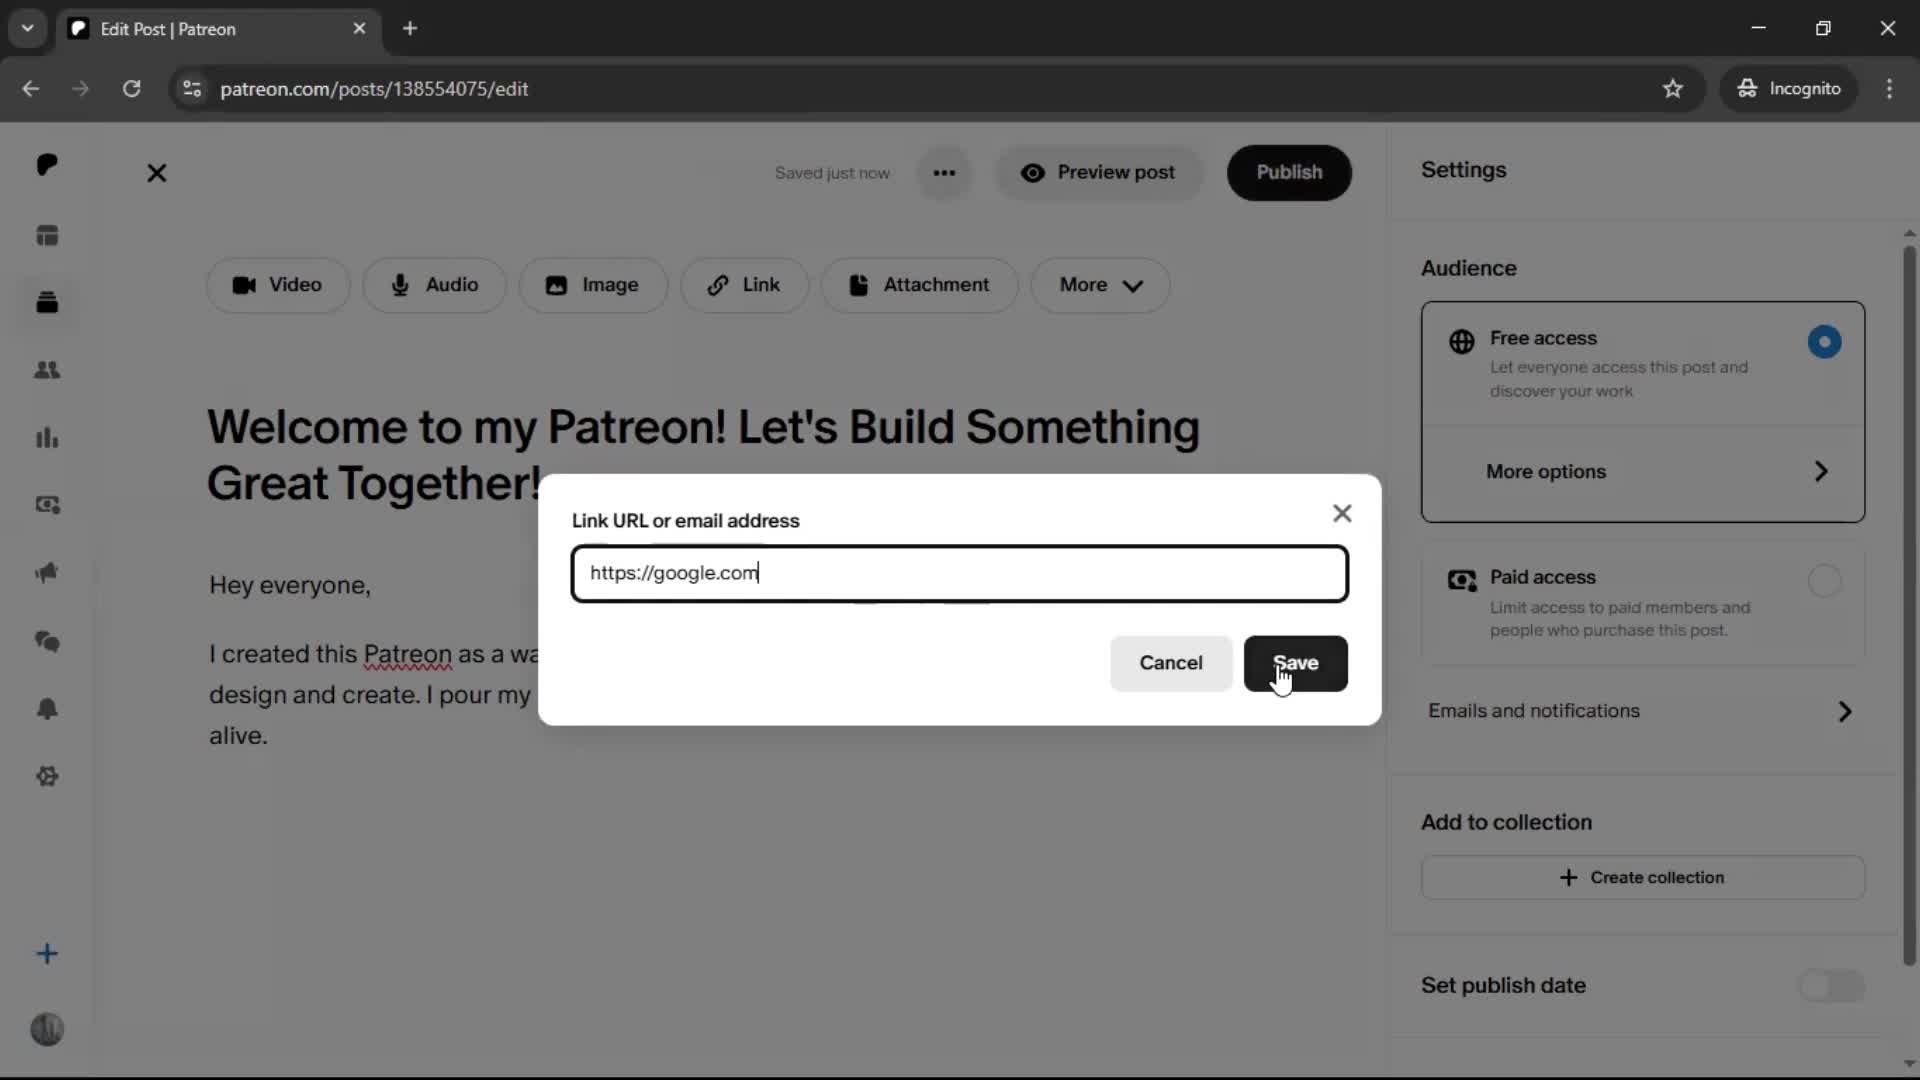
Task: Click the Publish button
Action: click(x=1289, y=173)
